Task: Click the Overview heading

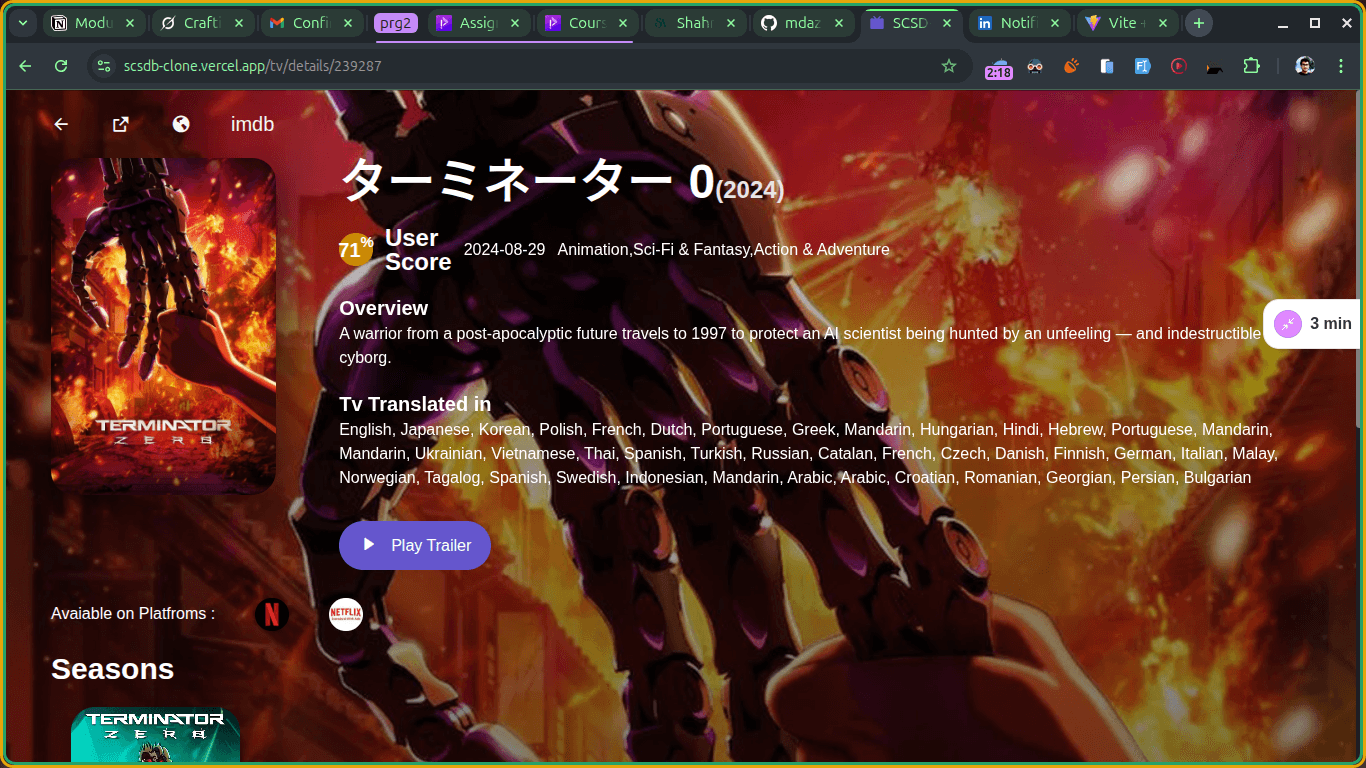Action: pos(383,308)
